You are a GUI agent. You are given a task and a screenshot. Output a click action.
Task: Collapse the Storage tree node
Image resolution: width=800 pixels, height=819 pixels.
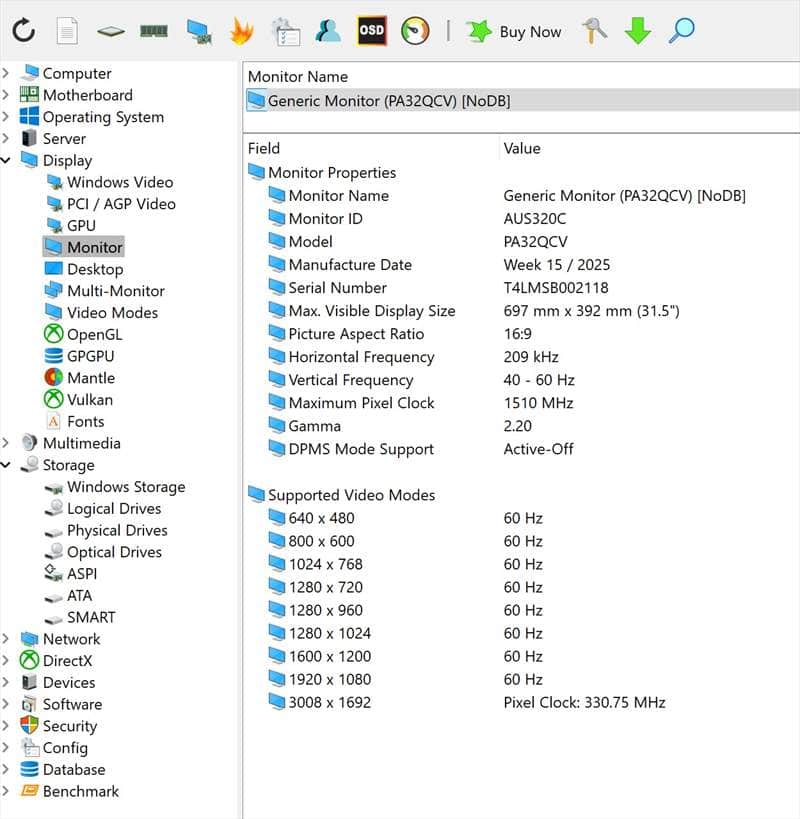7,465
